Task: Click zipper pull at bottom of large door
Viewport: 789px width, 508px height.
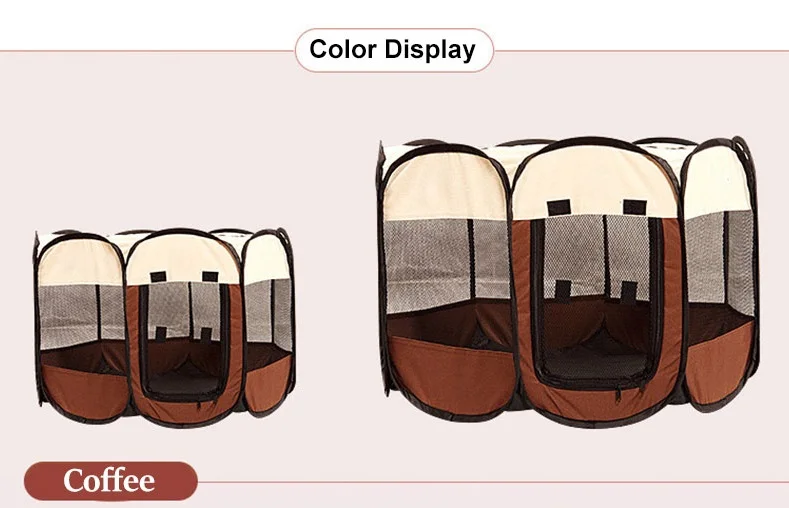Action: pyautogui.click(x=617, y=395)
